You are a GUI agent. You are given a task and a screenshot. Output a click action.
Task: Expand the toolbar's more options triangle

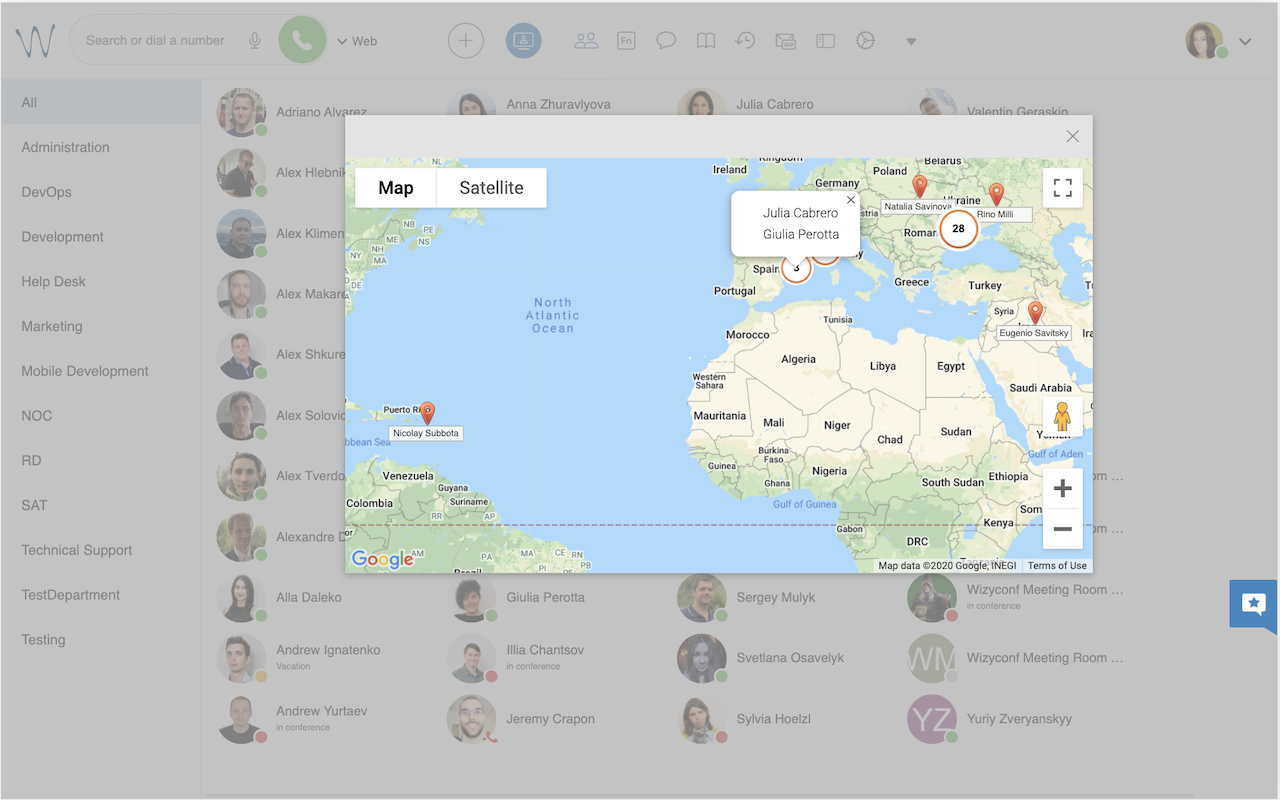click(911, 42)
